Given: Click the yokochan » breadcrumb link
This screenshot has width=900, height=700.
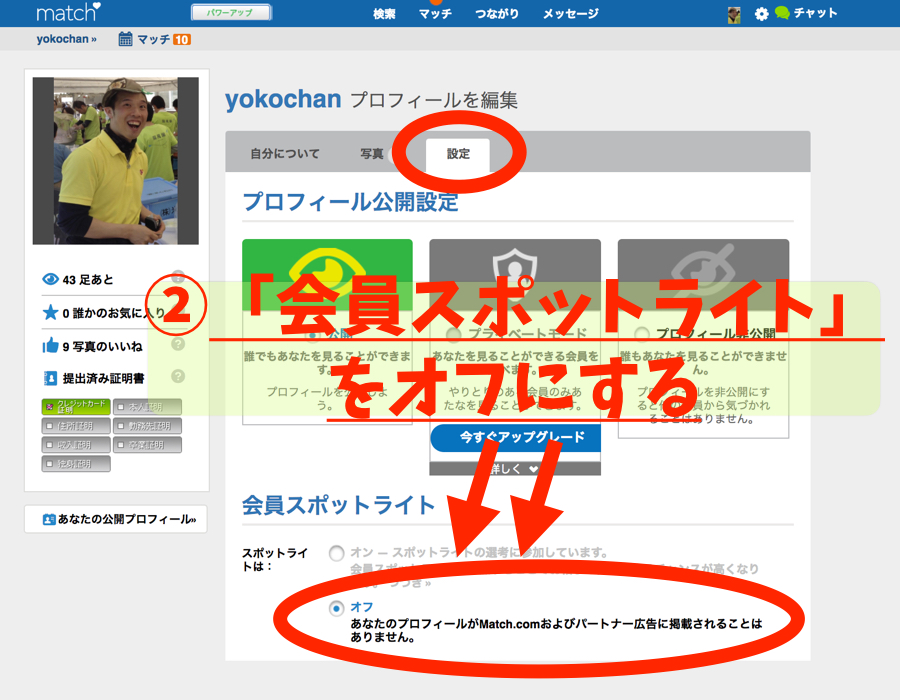Looking at the screenshot, I should (67, 39).
